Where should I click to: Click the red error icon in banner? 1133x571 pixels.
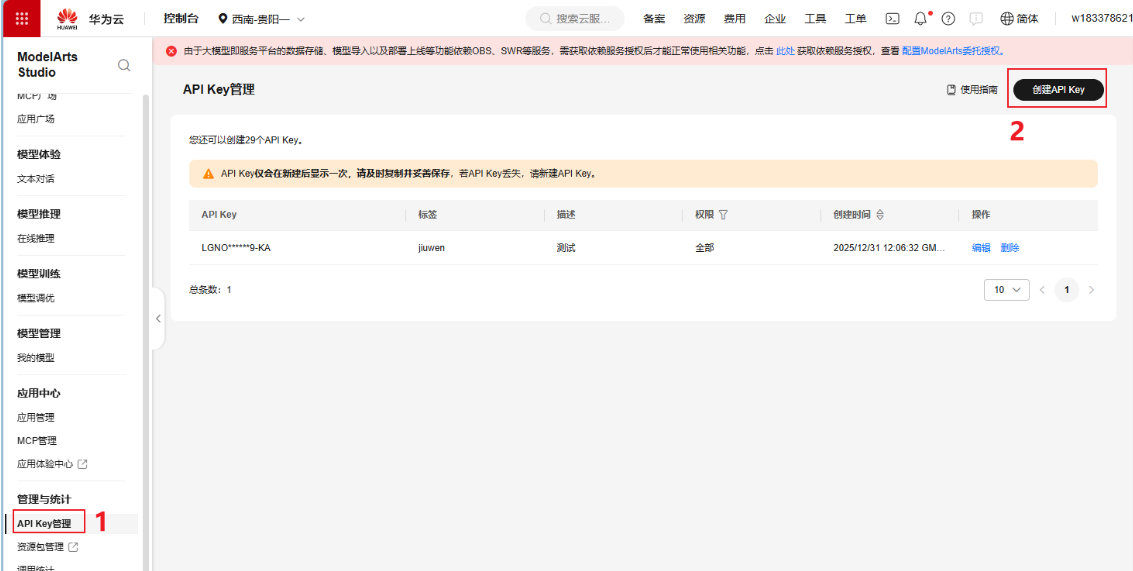point(171,51)
